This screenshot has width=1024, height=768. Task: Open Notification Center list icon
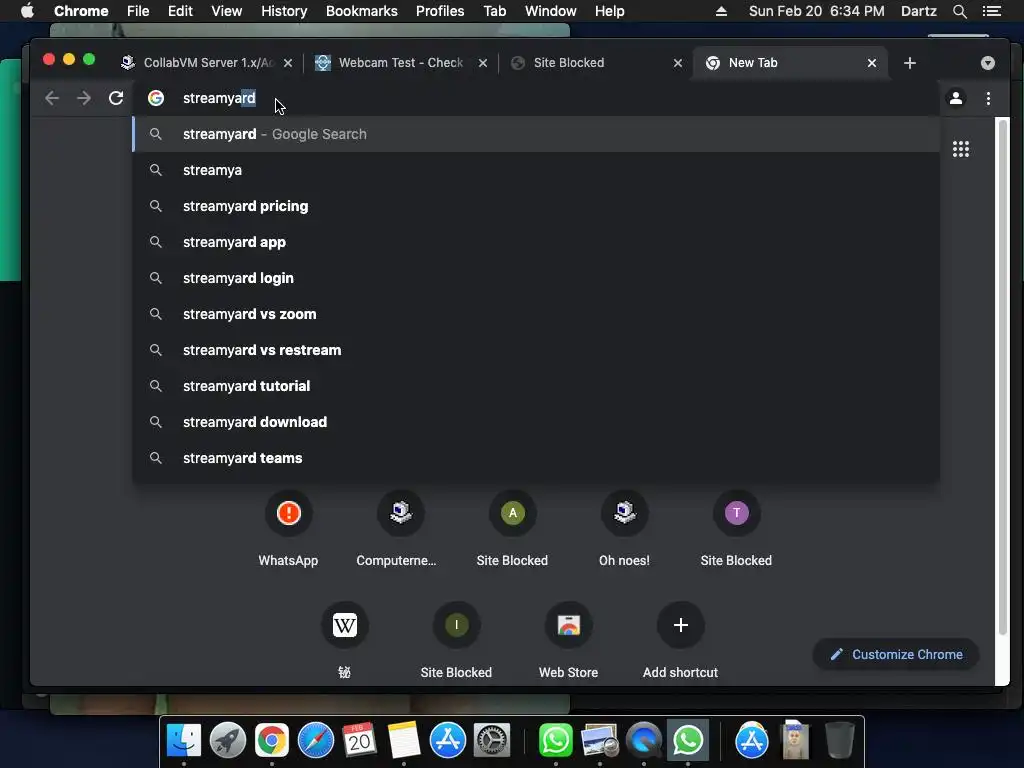click(992, 11)
